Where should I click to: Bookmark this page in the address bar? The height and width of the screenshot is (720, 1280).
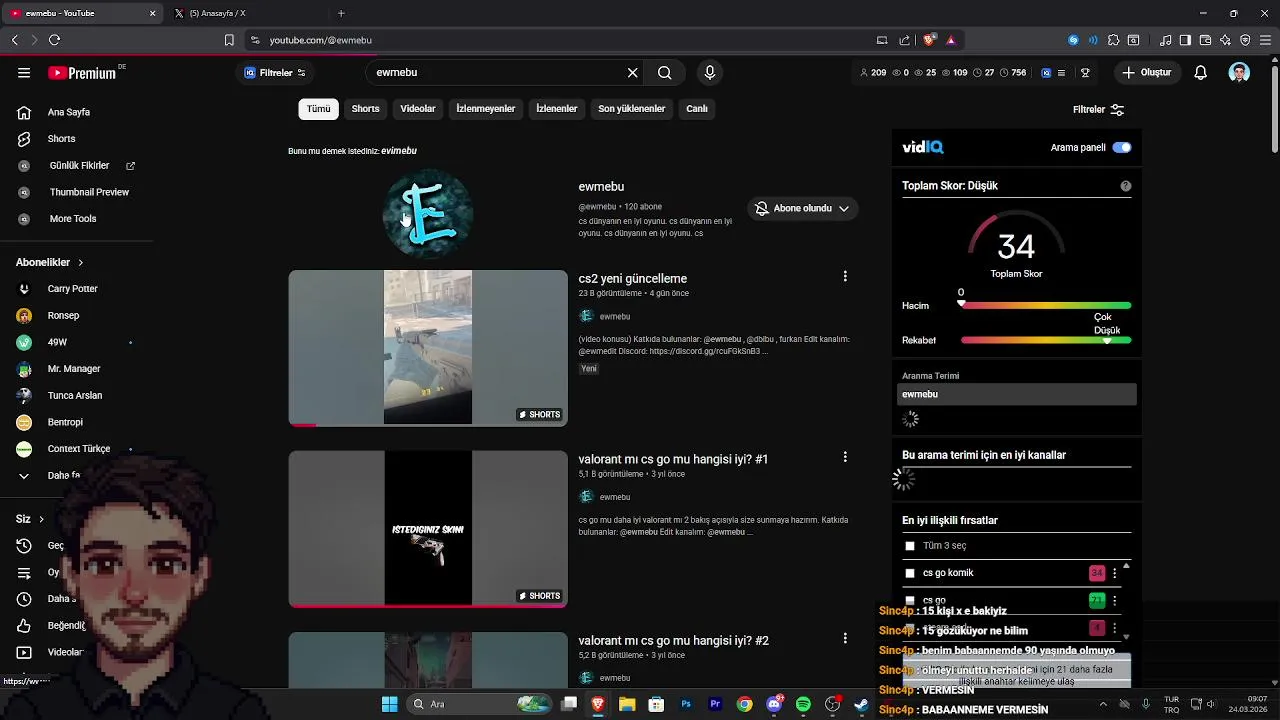pos(229,40)
